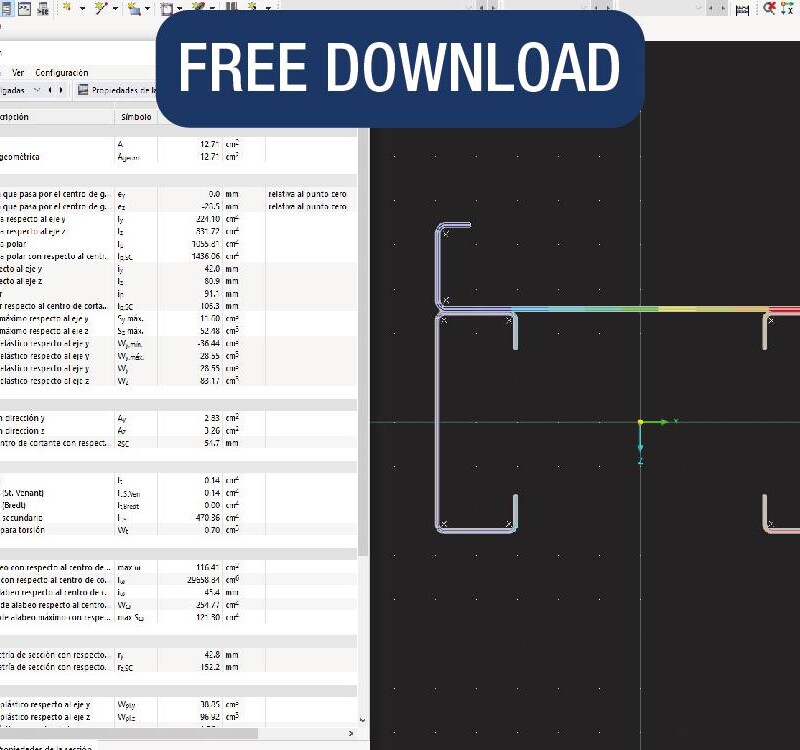
Task: Select the value 1436.06 in table
Action: pos(206,256)
